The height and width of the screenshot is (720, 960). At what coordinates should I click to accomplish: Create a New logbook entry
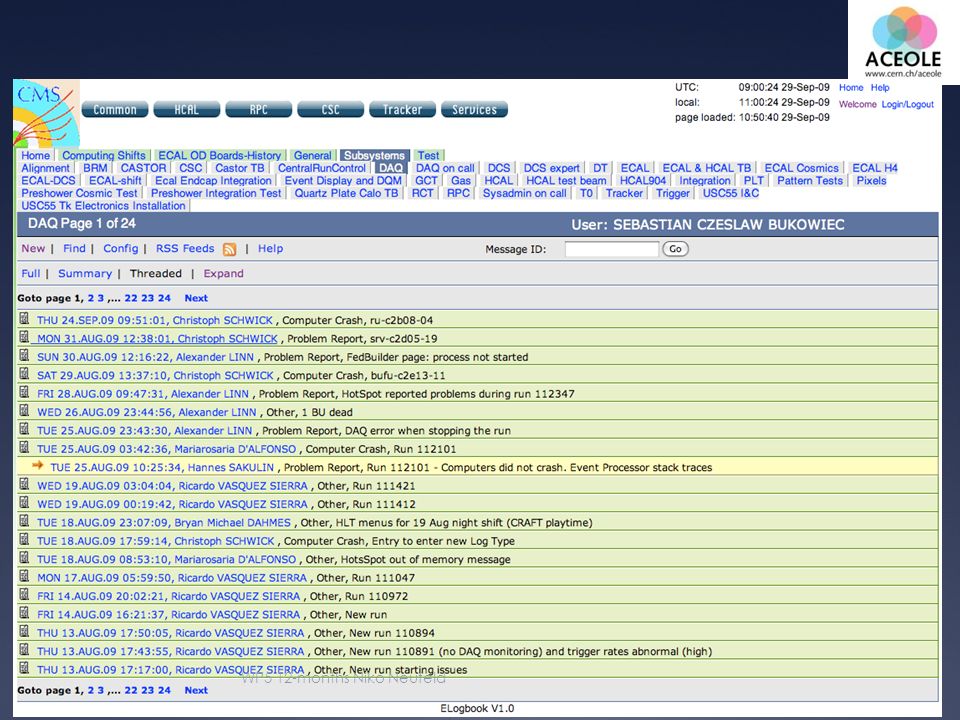pos(33,249)
